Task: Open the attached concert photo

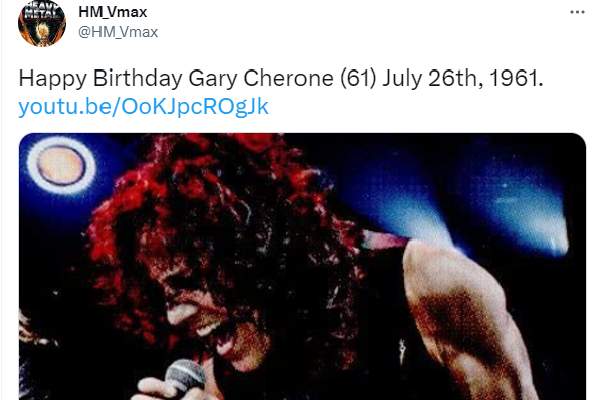Action: coord(302,266)
